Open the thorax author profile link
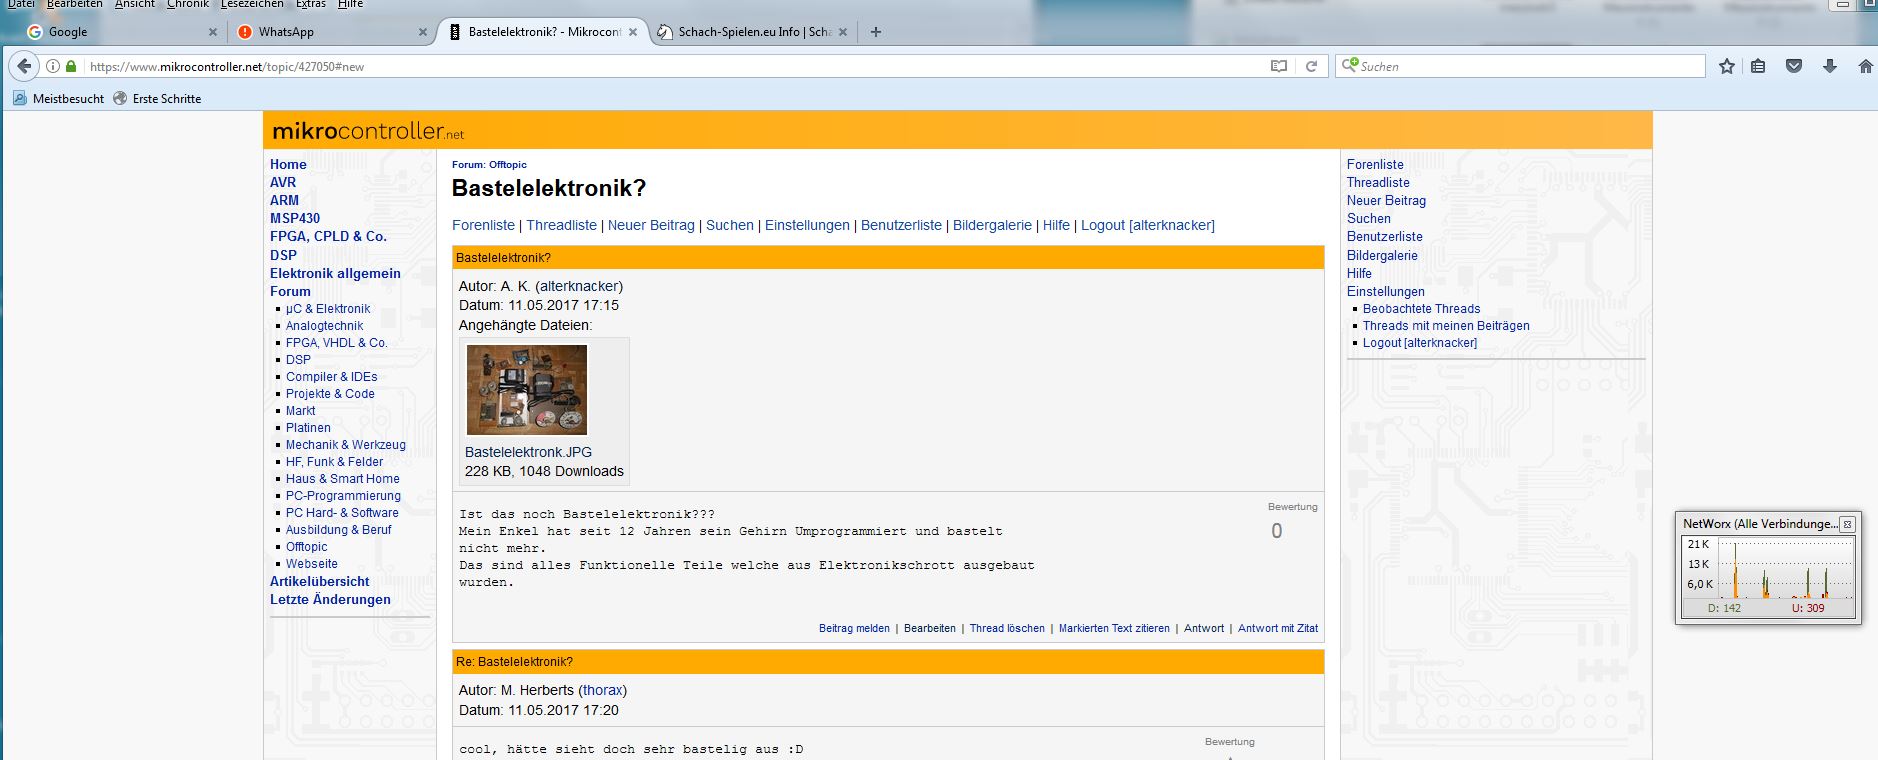 tap(603, 690)
